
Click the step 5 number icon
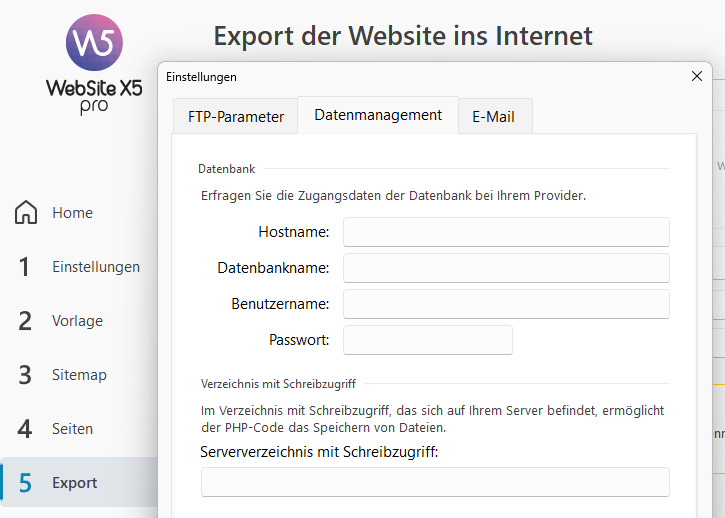pos(26,483)
